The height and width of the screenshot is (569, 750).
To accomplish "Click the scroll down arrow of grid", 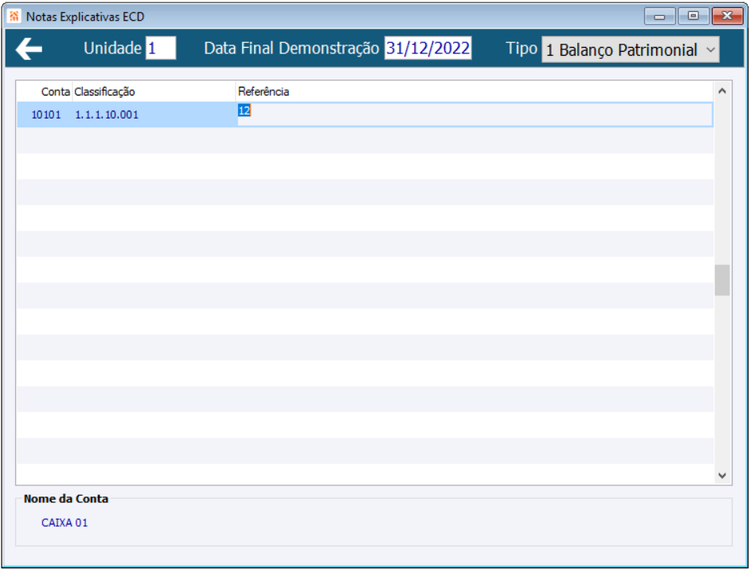I will (722, 475).
